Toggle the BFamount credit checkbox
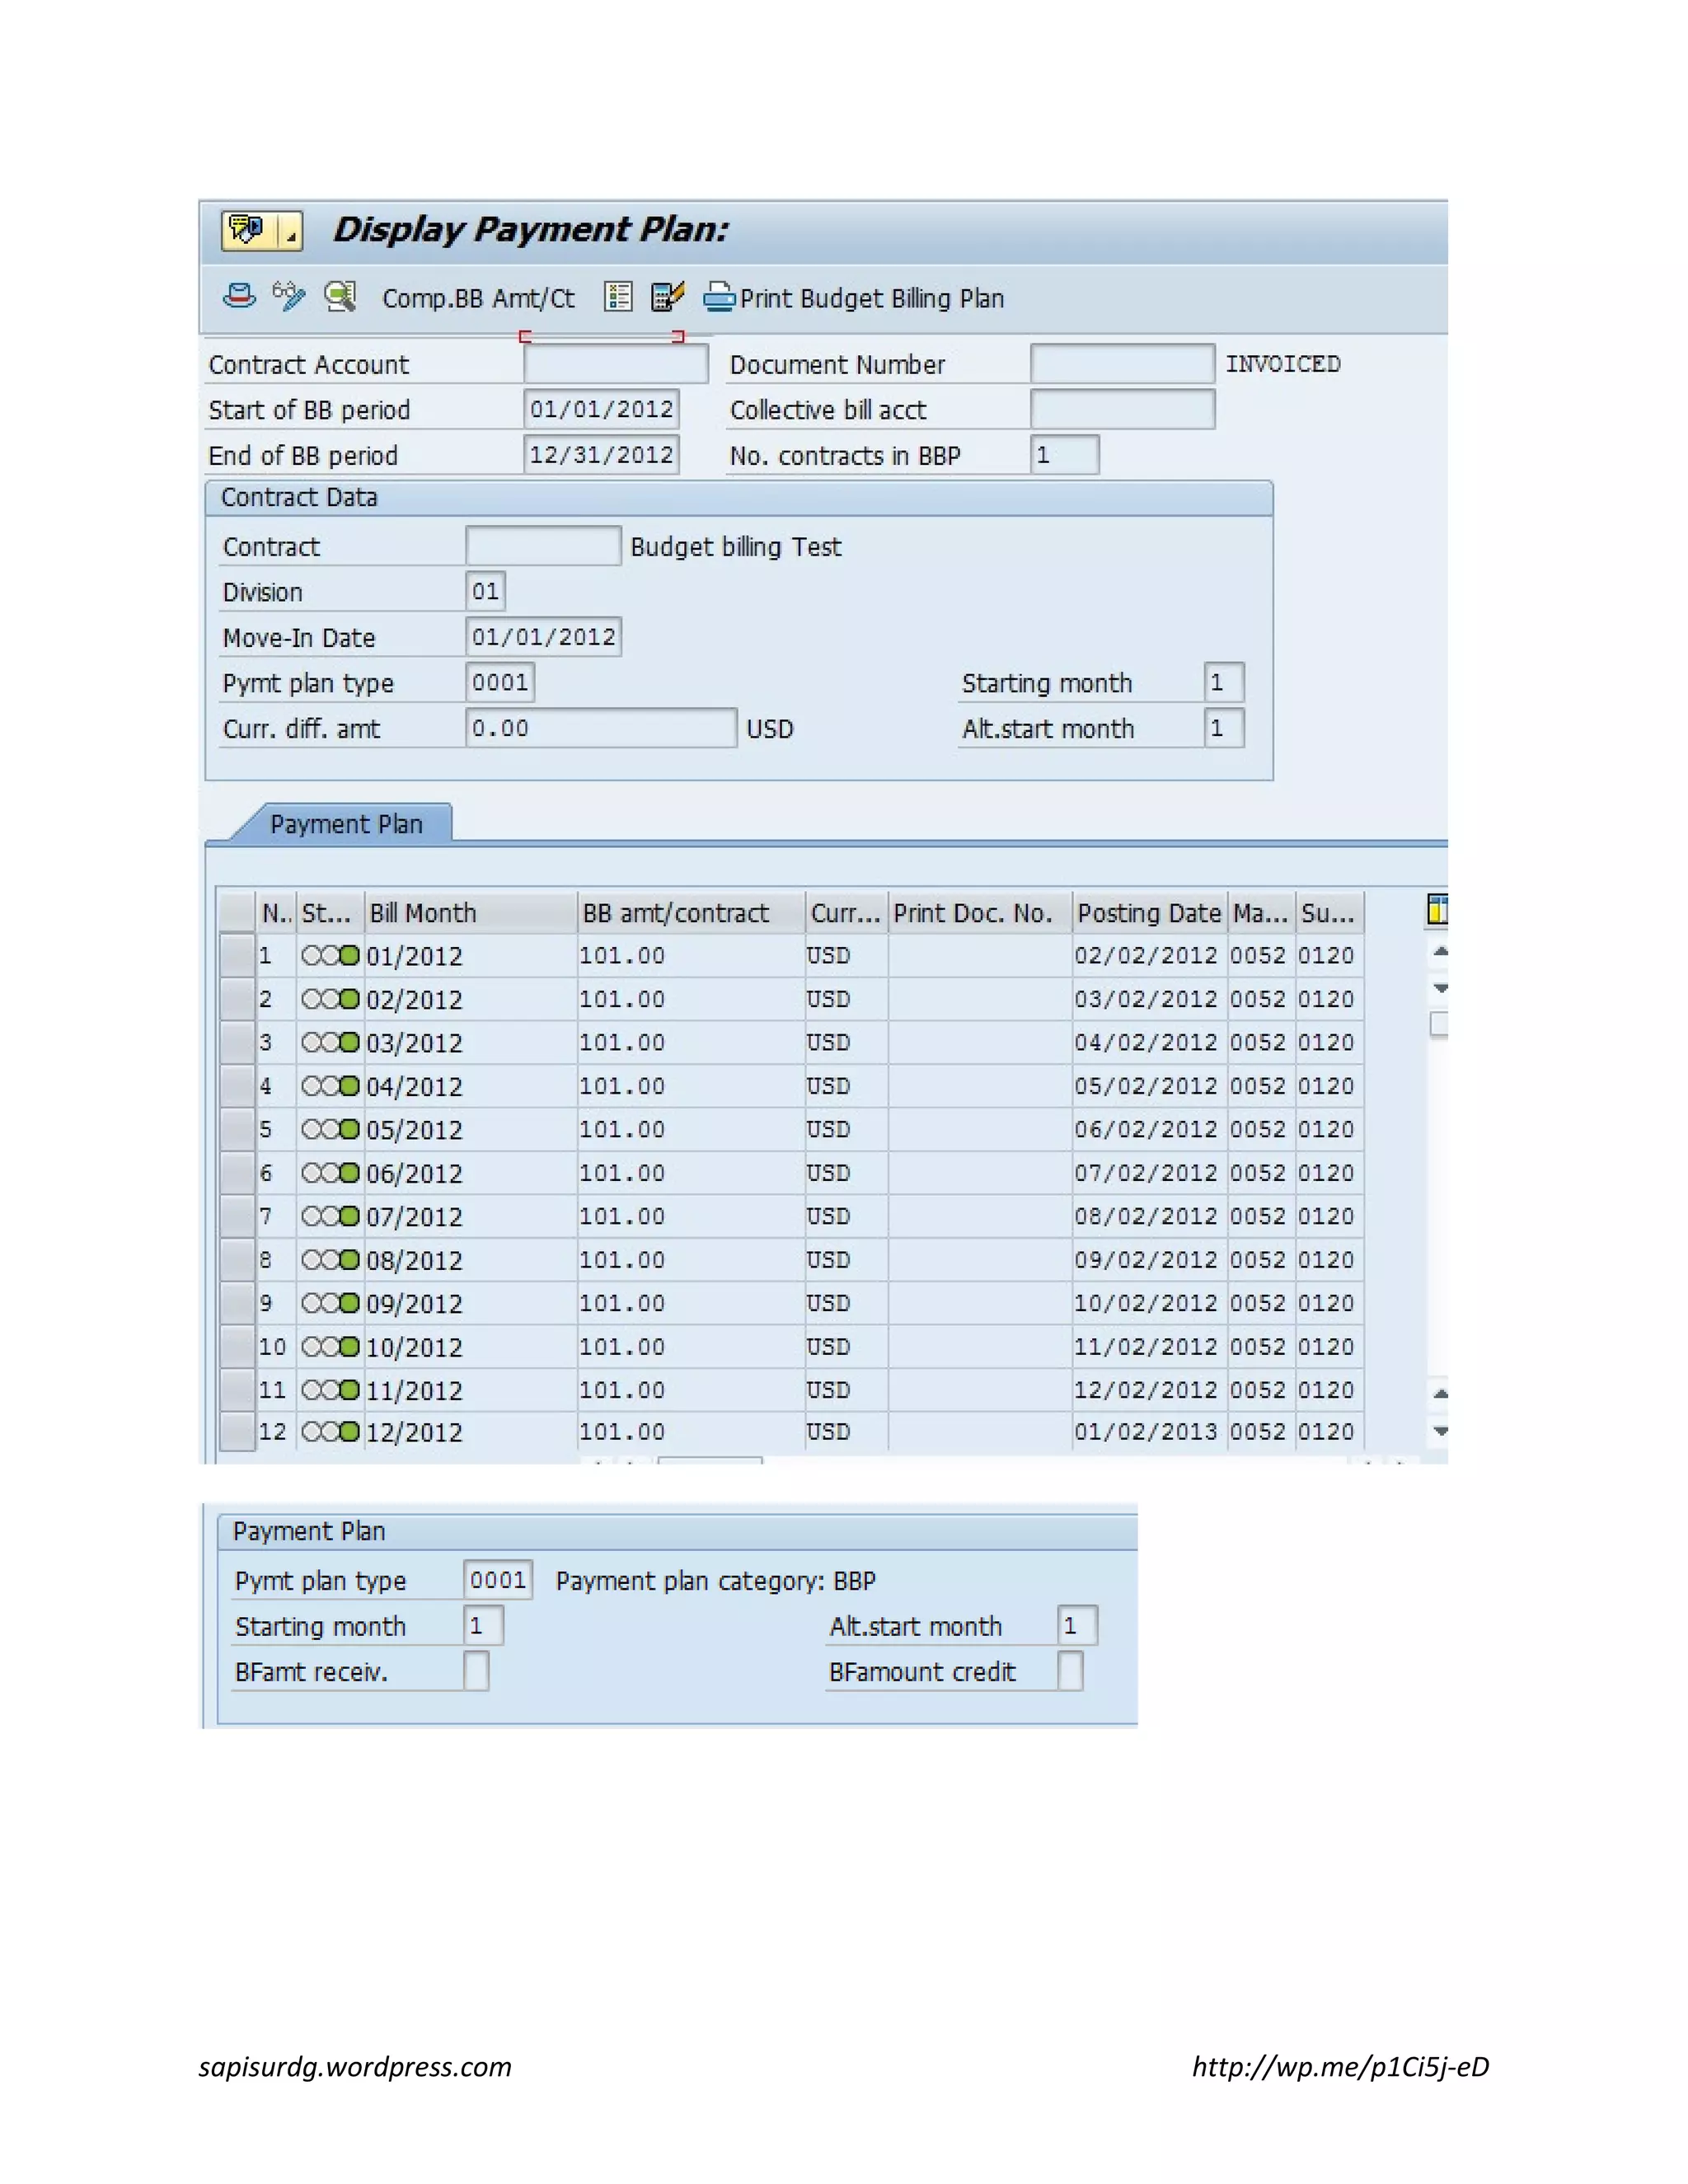 1070,1671
